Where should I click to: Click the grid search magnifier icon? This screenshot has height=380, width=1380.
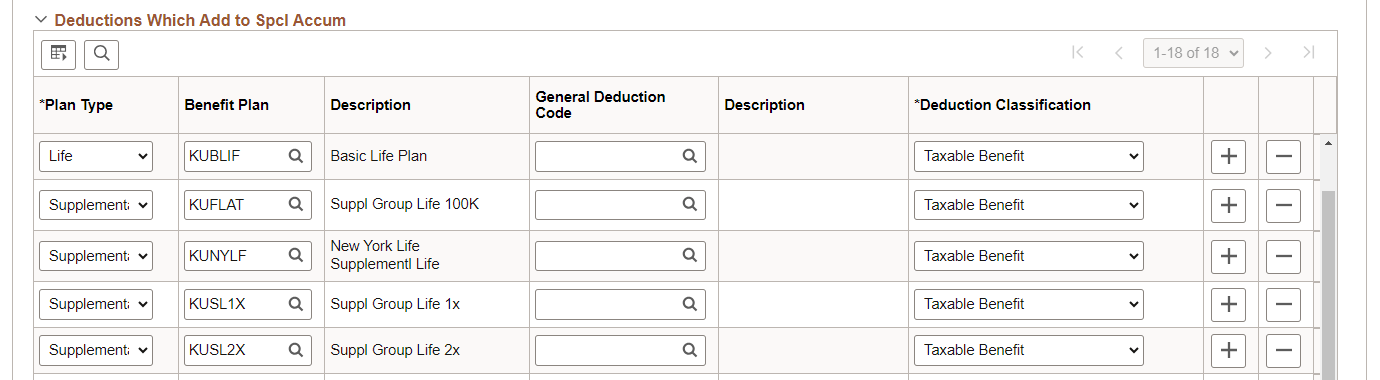click(102, 54)
